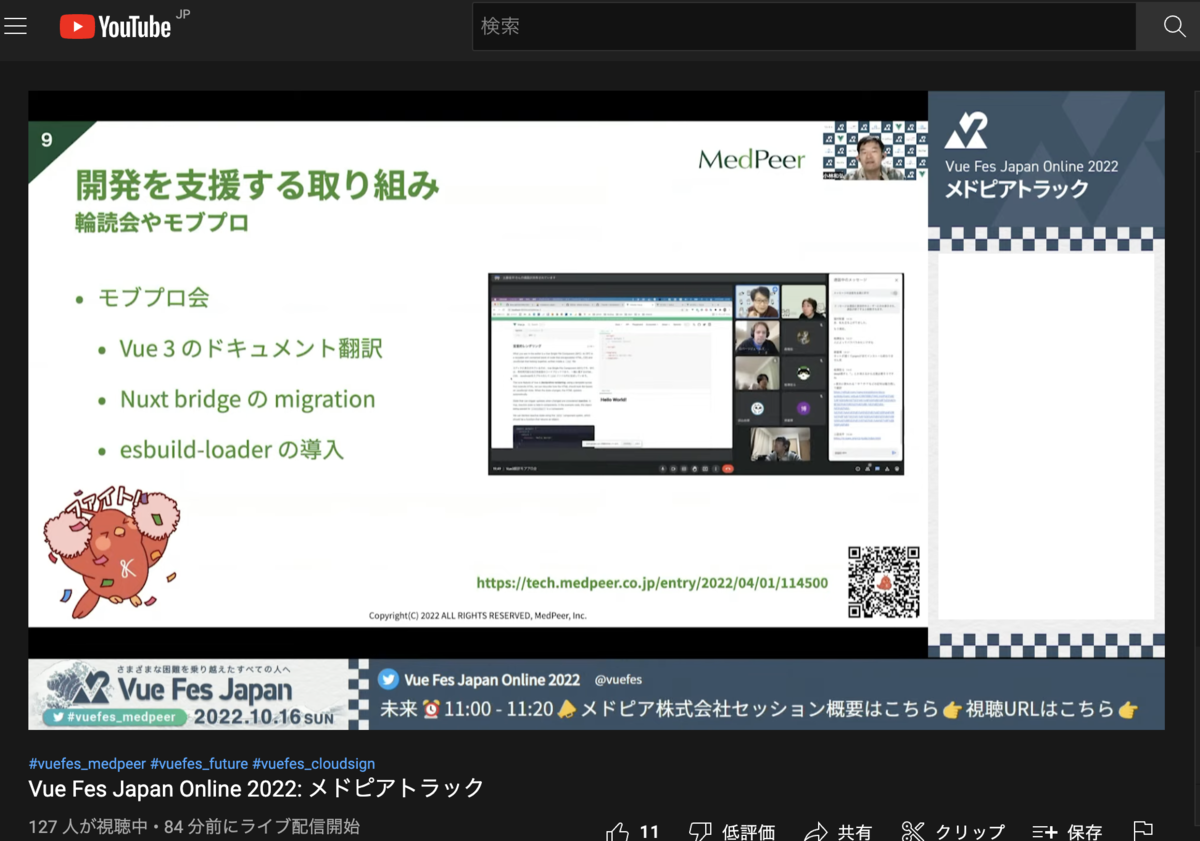Click the Twitter bird icon in the banner
Image resolution: width=1200 pixels, height=841 pixels.
(x=388, y=679)
